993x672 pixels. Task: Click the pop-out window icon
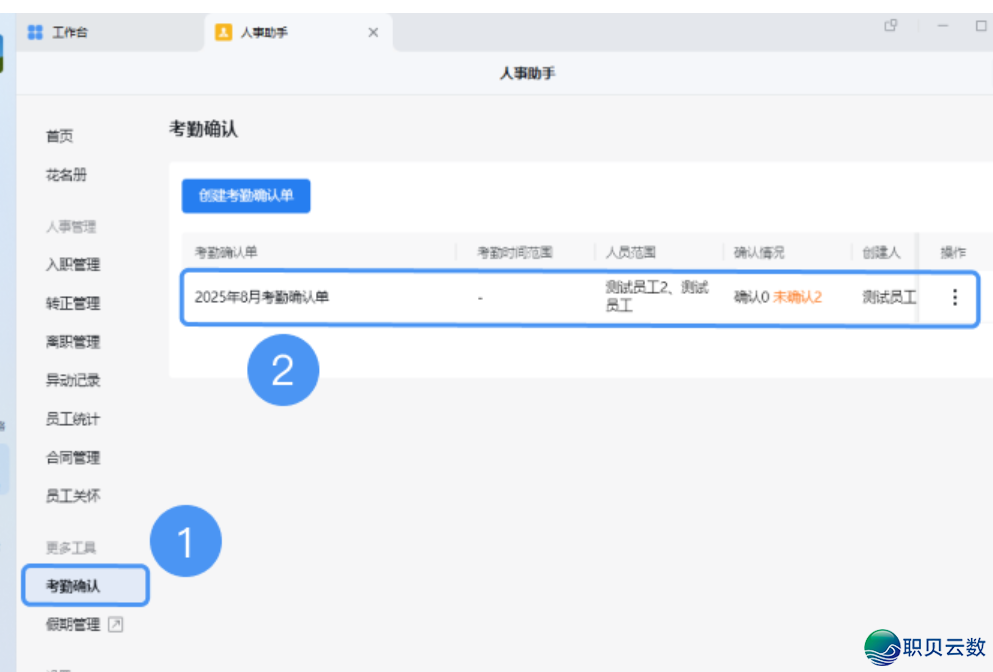(x=890, y=26)
